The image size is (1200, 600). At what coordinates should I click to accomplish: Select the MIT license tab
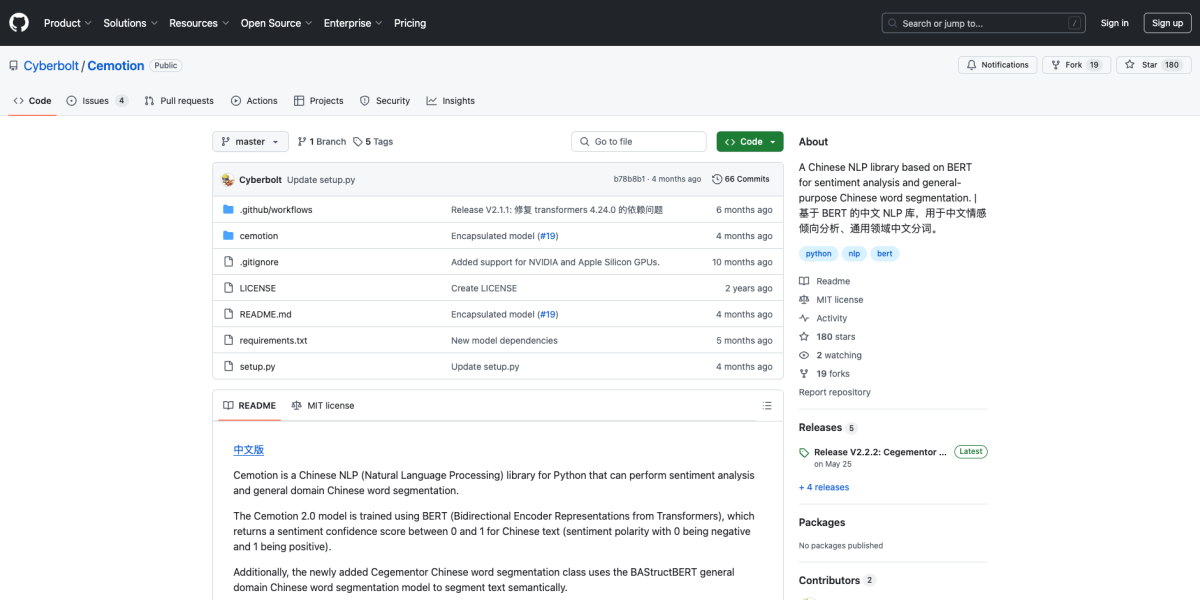click(x=322, y=406)
